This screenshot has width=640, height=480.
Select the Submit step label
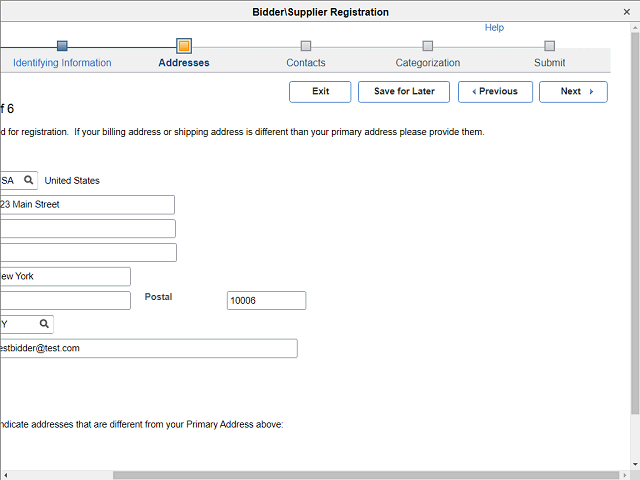549,63
